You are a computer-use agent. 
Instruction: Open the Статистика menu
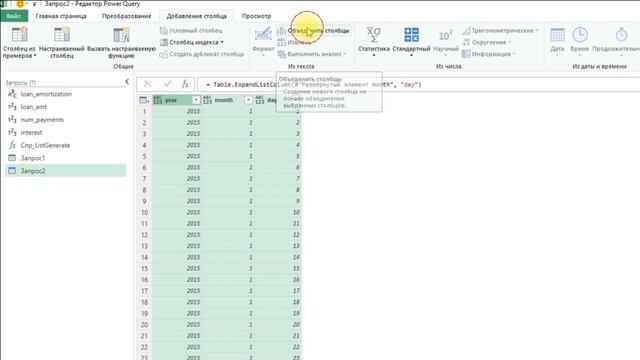click(373, 41)
